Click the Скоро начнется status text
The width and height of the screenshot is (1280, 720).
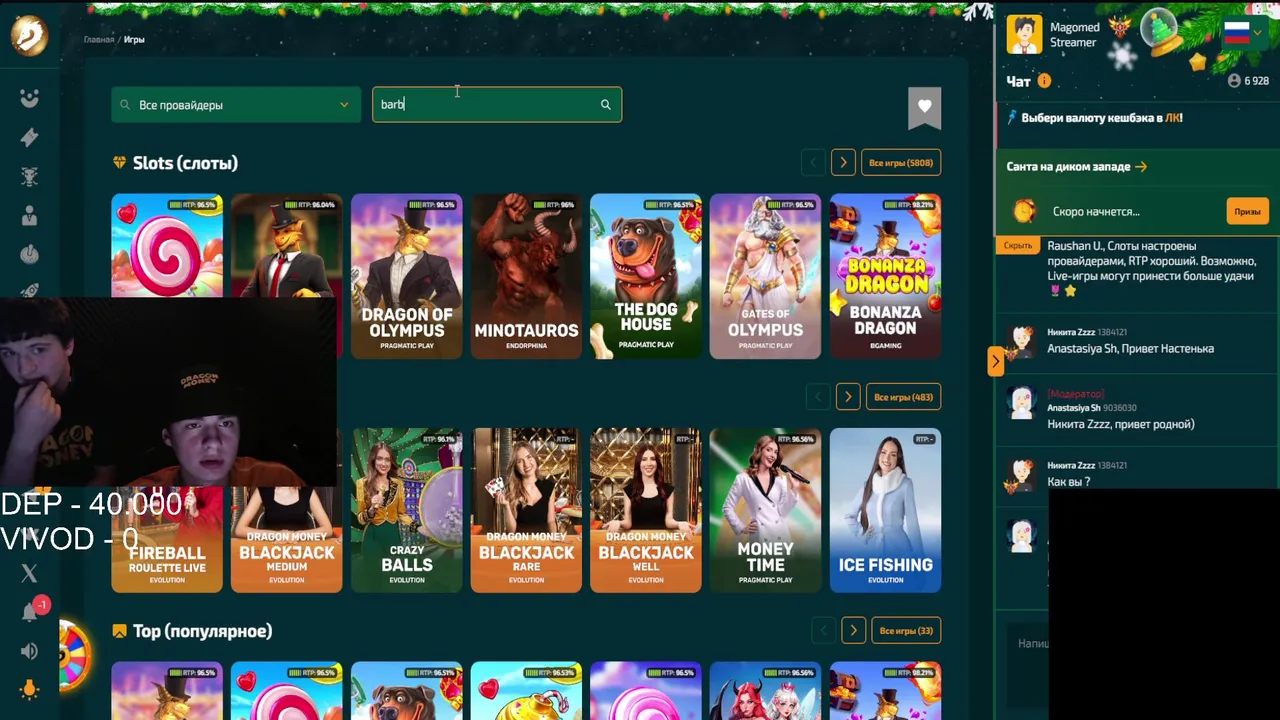pos(1096,212)
